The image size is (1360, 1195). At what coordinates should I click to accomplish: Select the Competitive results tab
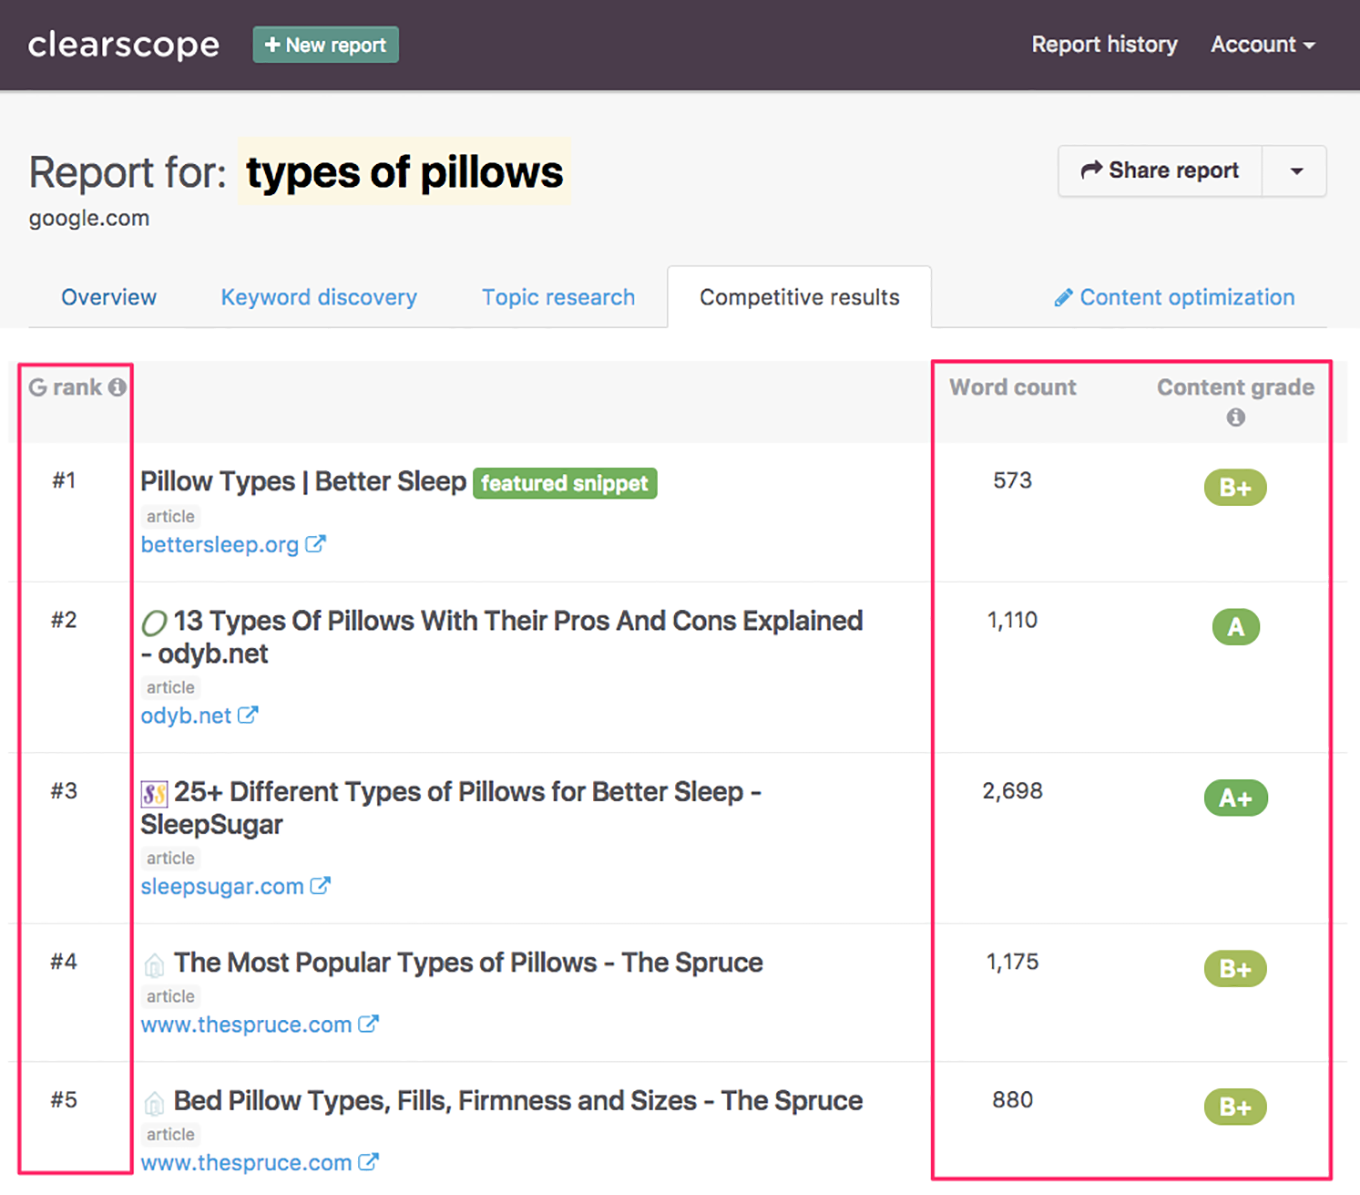pos(799,297)
